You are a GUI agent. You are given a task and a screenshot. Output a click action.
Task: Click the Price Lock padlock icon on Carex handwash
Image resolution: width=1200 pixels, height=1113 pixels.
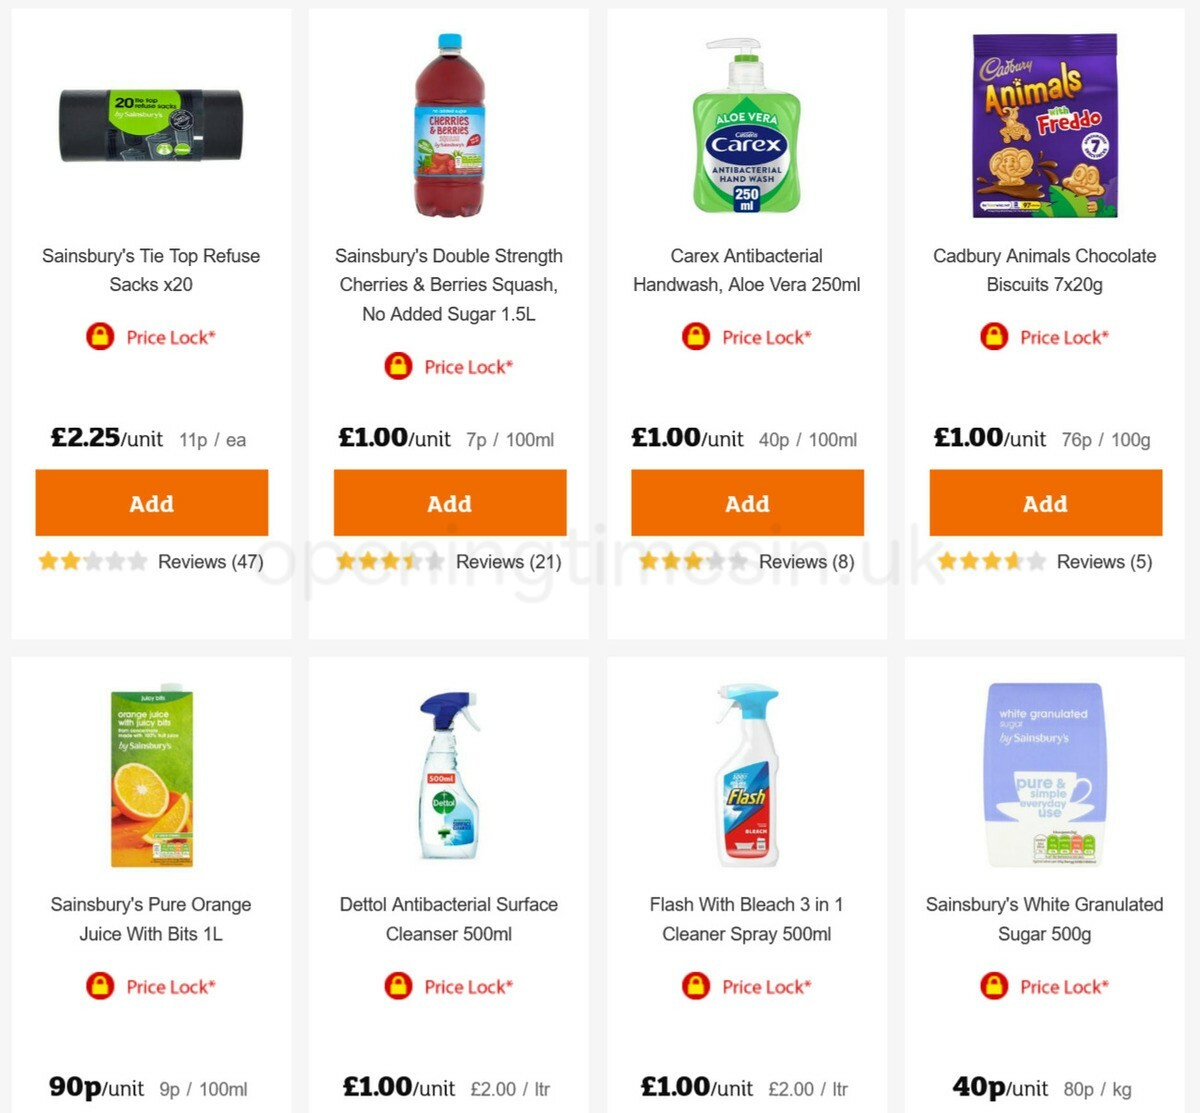pos(697,337)
